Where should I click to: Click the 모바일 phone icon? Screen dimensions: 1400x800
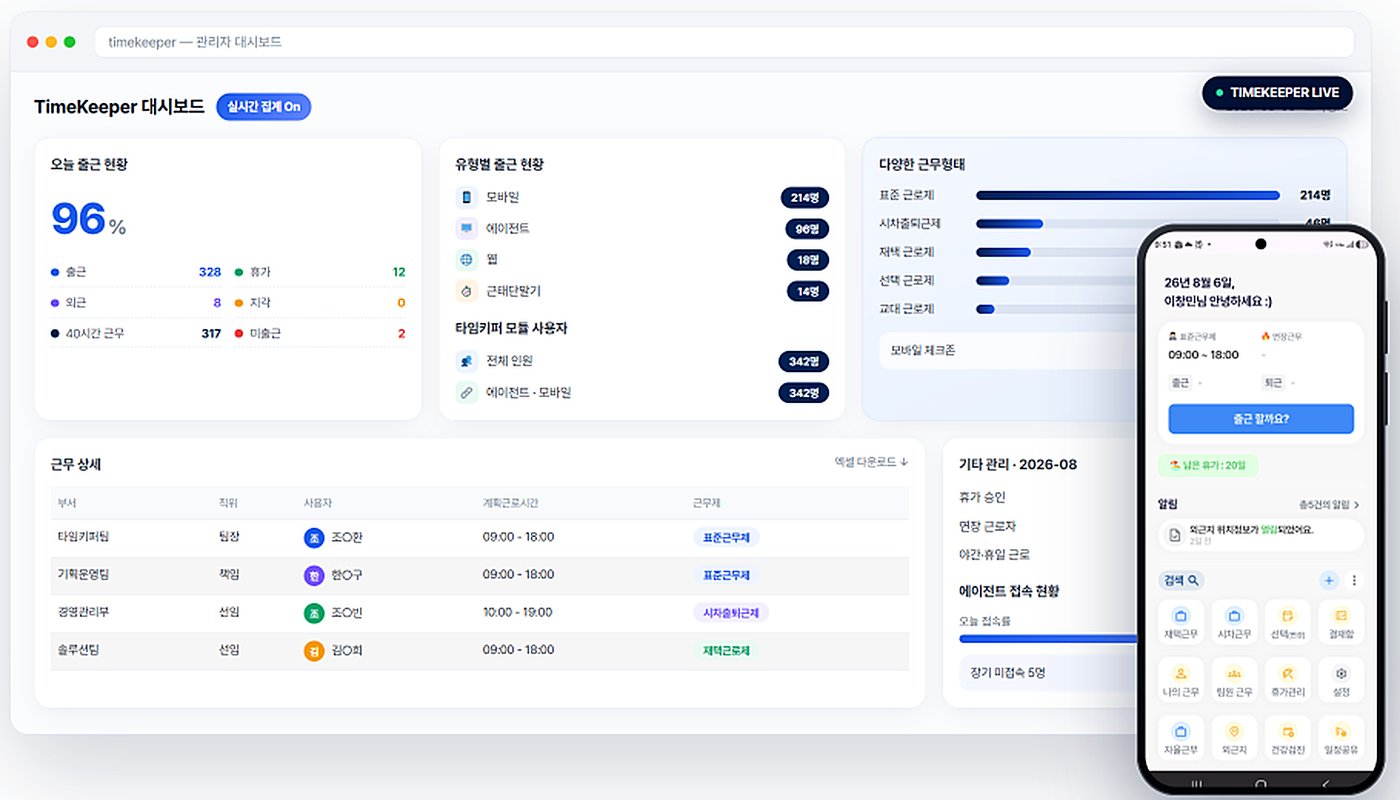click(x=466, y=197)
